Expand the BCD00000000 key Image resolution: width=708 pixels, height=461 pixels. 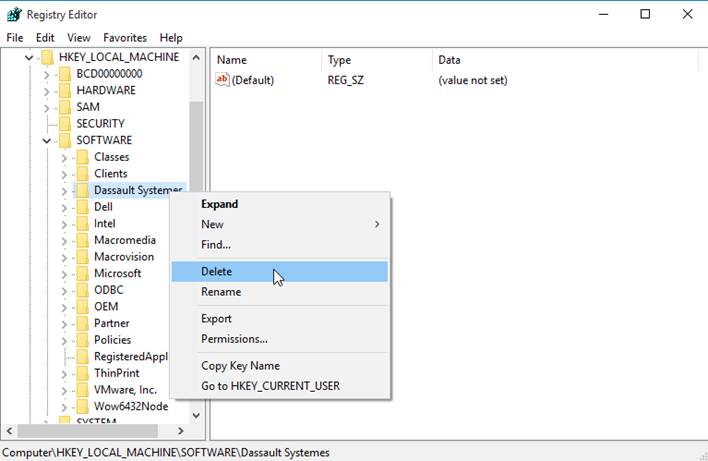(x=47, y=75)
